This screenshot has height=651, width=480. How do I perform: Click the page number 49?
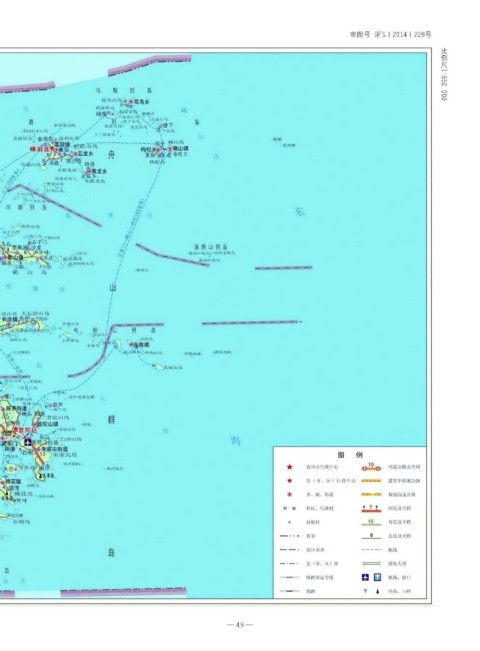coord(240,624)
